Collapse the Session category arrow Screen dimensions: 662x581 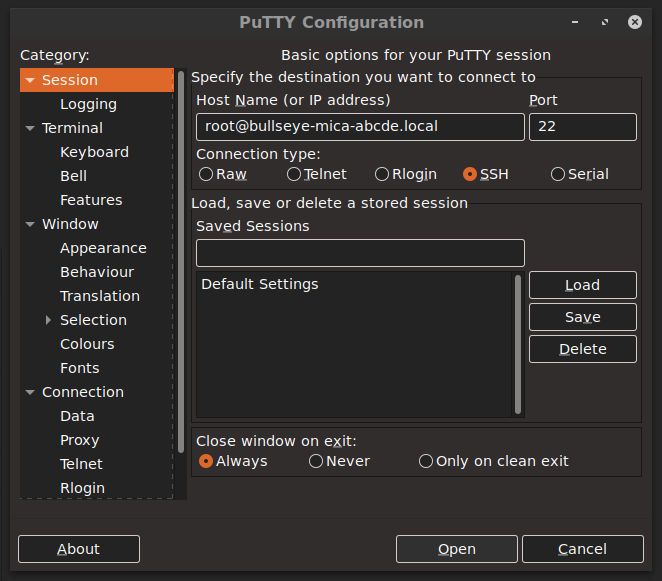(30, 80)
